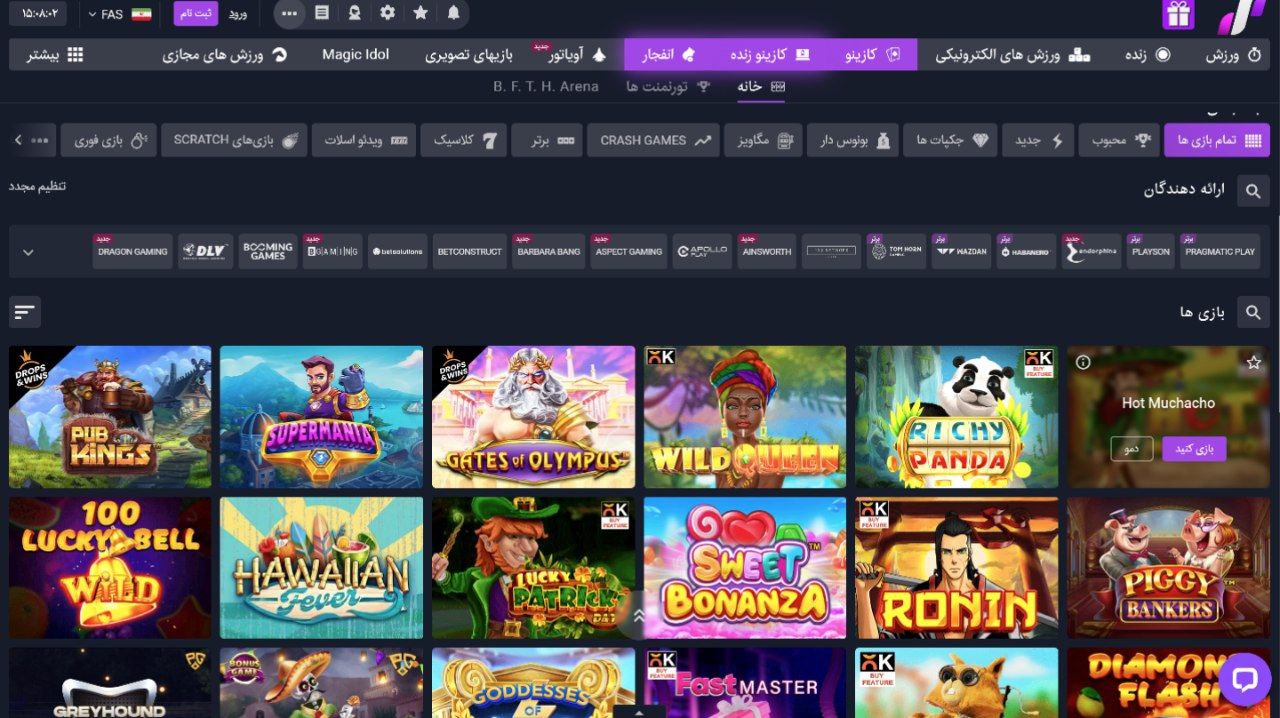Open the notifications bell icon
The height and width of the screenshot is (718, 1280).
(x=453, y=14)
